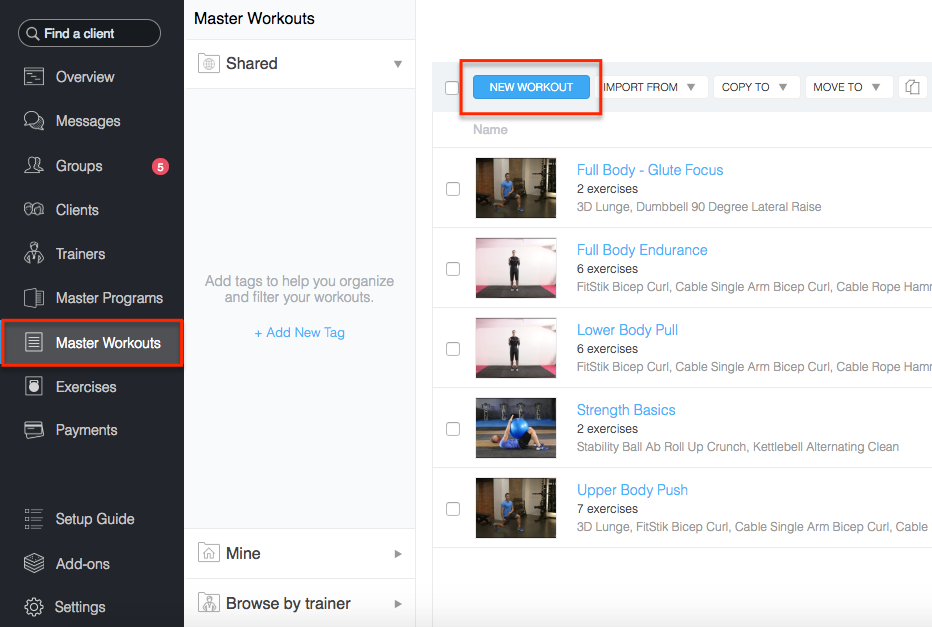Click the Browse by trainer folder icon
The width and height of the screenshot is (932, 627).
[209, 603]
